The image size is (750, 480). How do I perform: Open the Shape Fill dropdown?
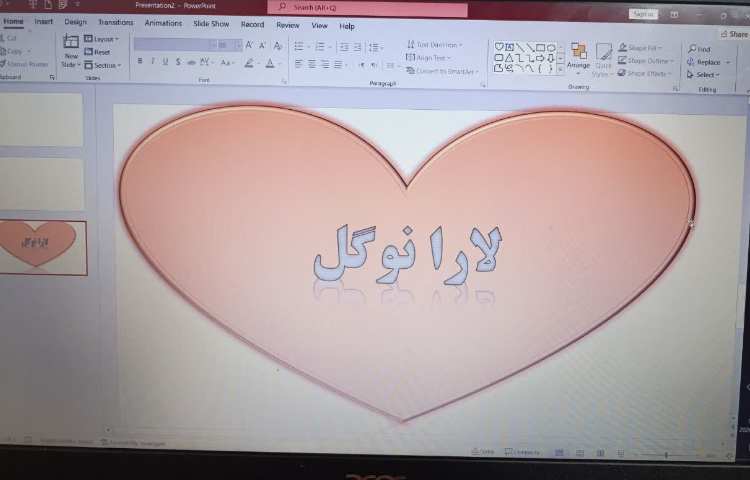point(640,47)
